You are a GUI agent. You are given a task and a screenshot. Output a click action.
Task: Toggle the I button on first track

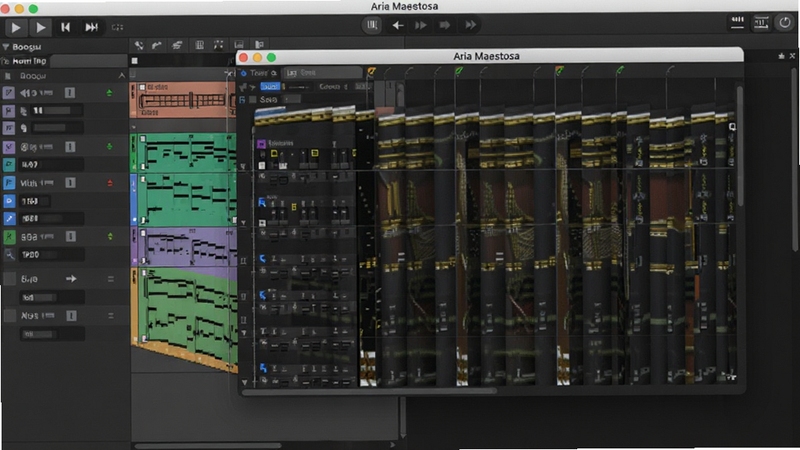tap(70, 92)
